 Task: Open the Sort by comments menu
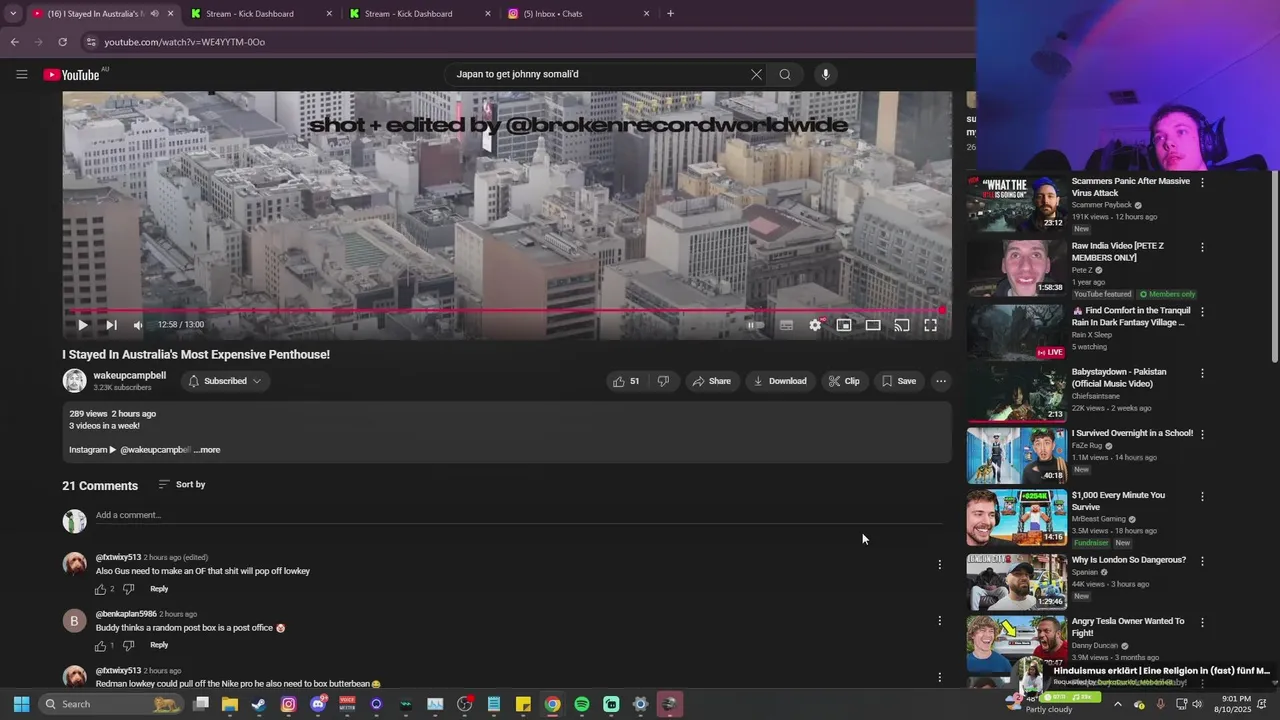[182, 485]
